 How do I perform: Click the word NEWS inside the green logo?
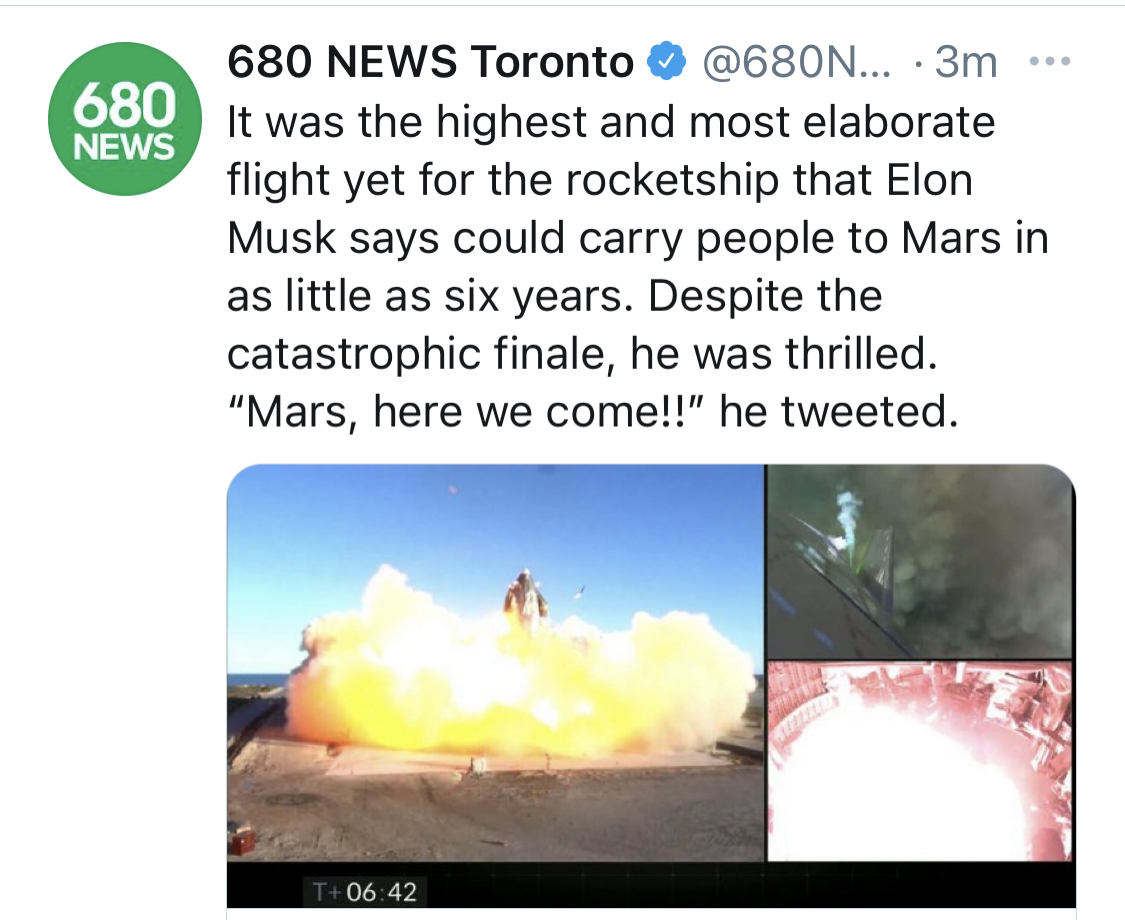[x=124, y=147]
